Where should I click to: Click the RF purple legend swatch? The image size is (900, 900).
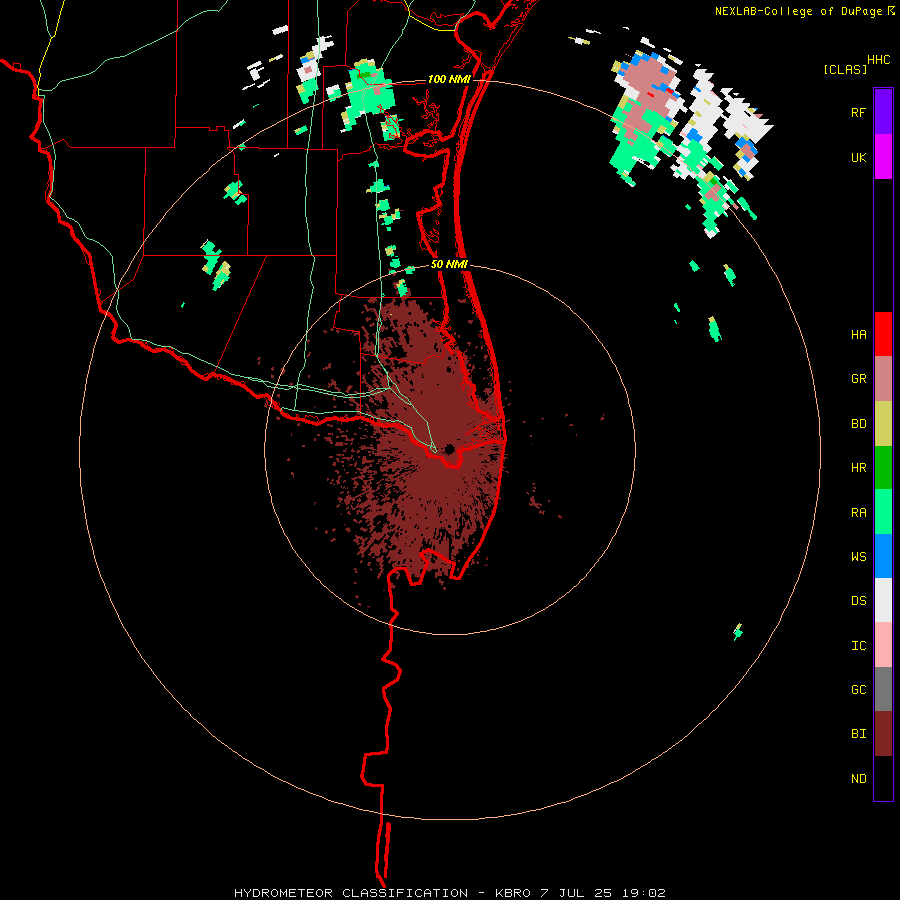(883, 112)
